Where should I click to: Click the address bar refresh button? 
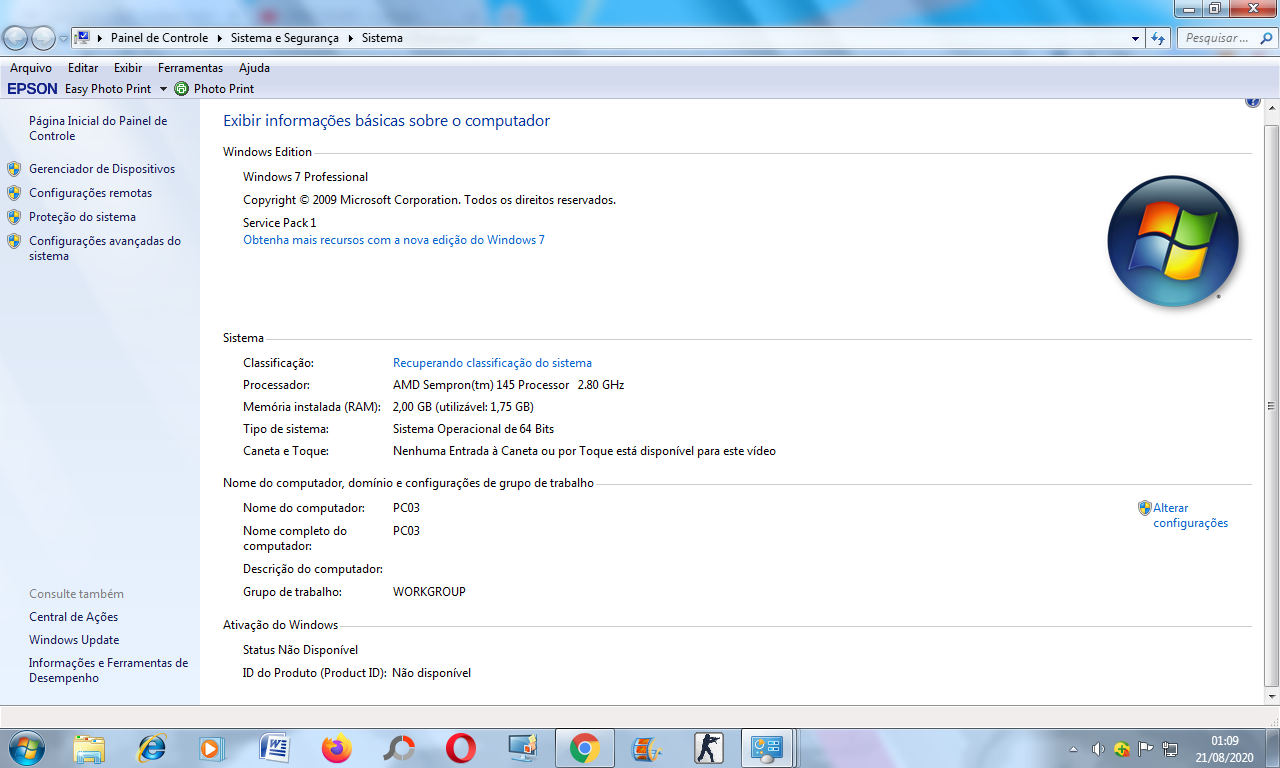[x=1158, y=39]
